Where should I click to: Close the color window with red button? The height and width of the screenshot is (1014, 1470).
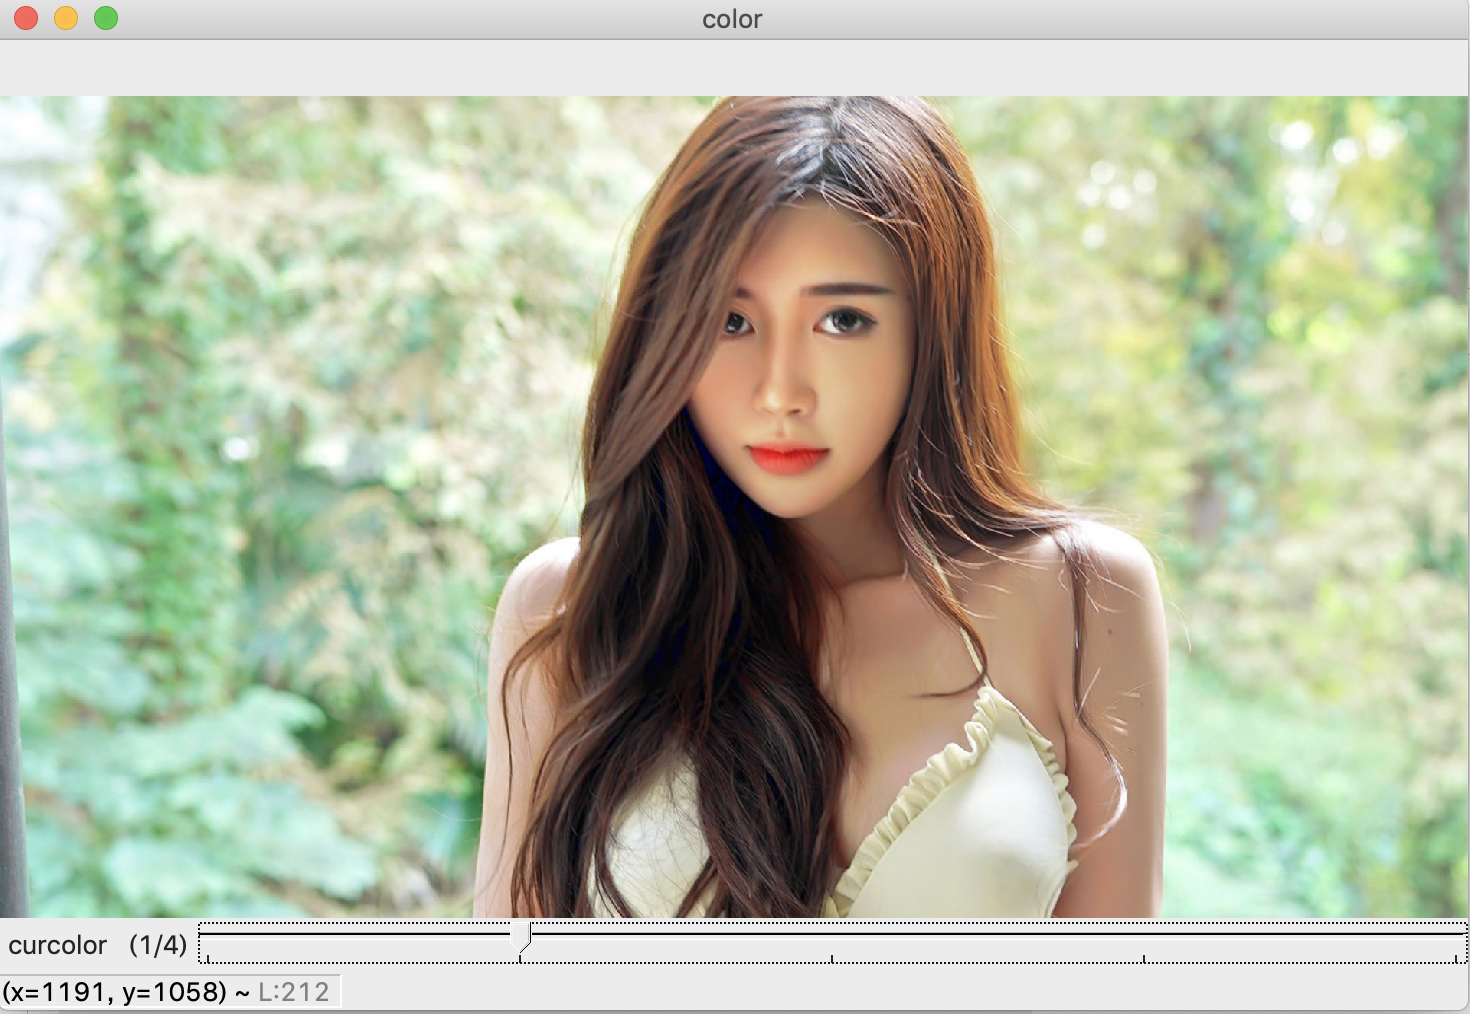[x=26, y=18]
